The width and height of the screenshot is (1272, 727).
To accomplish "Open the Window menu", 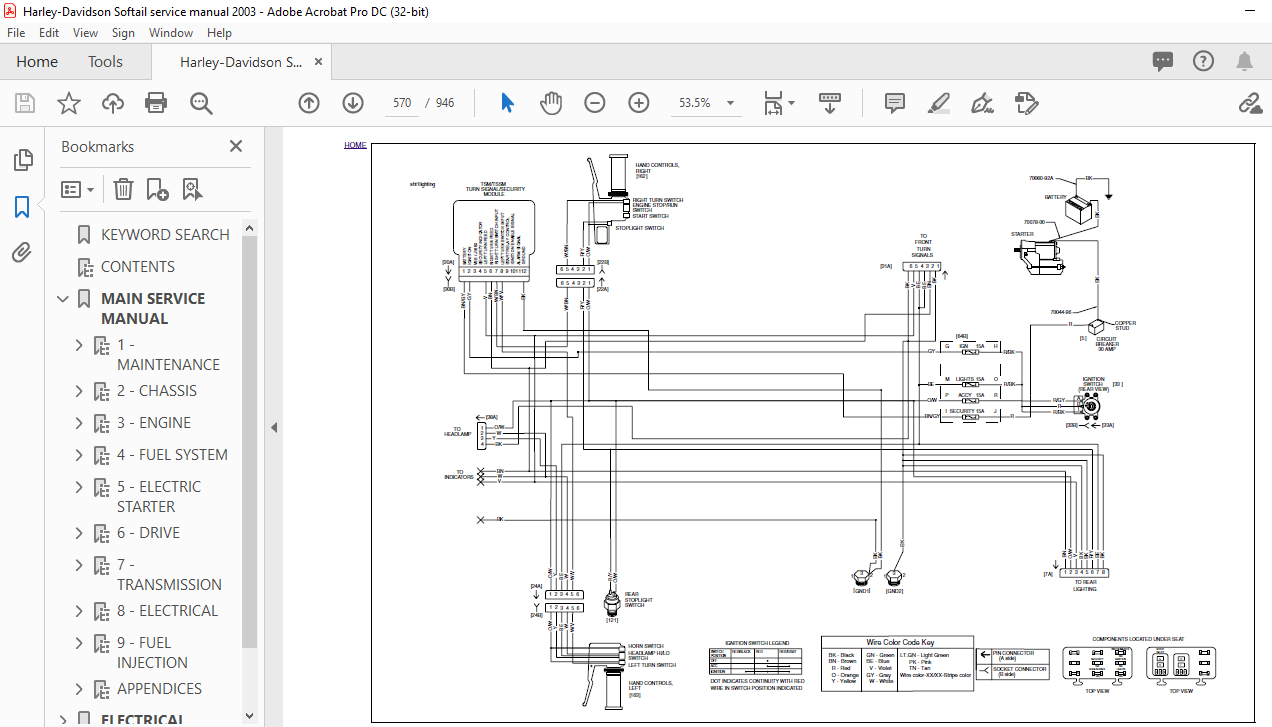I will click(x=171, y=33).
